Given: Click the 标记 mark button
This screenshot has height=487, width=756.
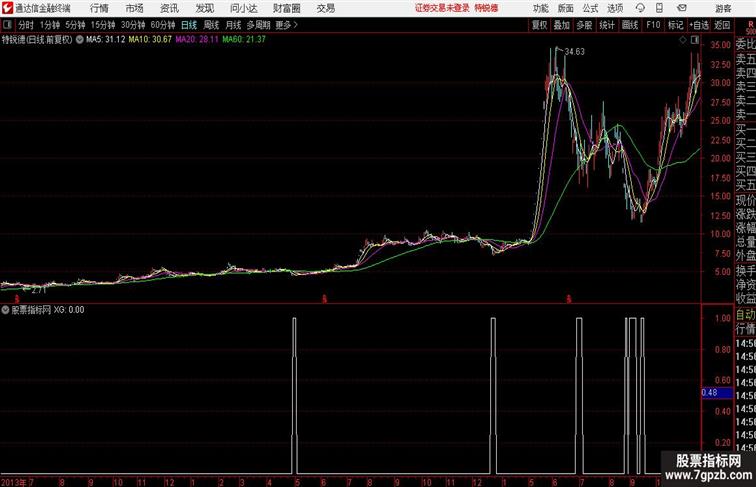Looking at the screenshot, I should [675, 25].
